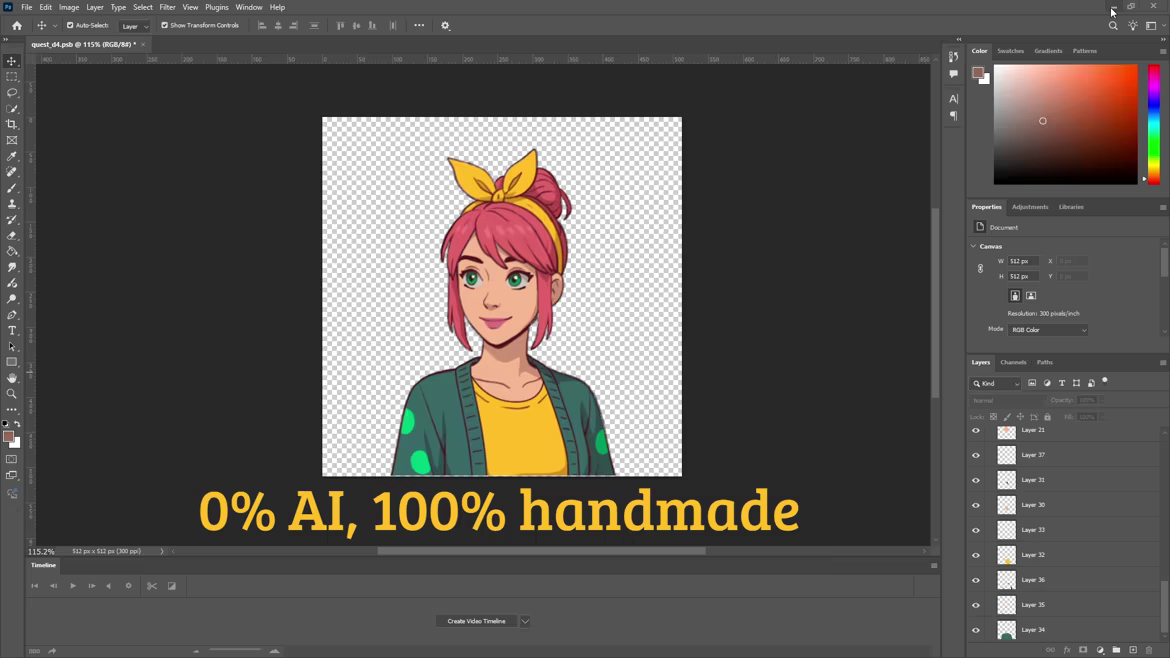This screenshot has height=658, width=1170.
Task: Create a new group folder
Action: click(x=1116, y=650)
